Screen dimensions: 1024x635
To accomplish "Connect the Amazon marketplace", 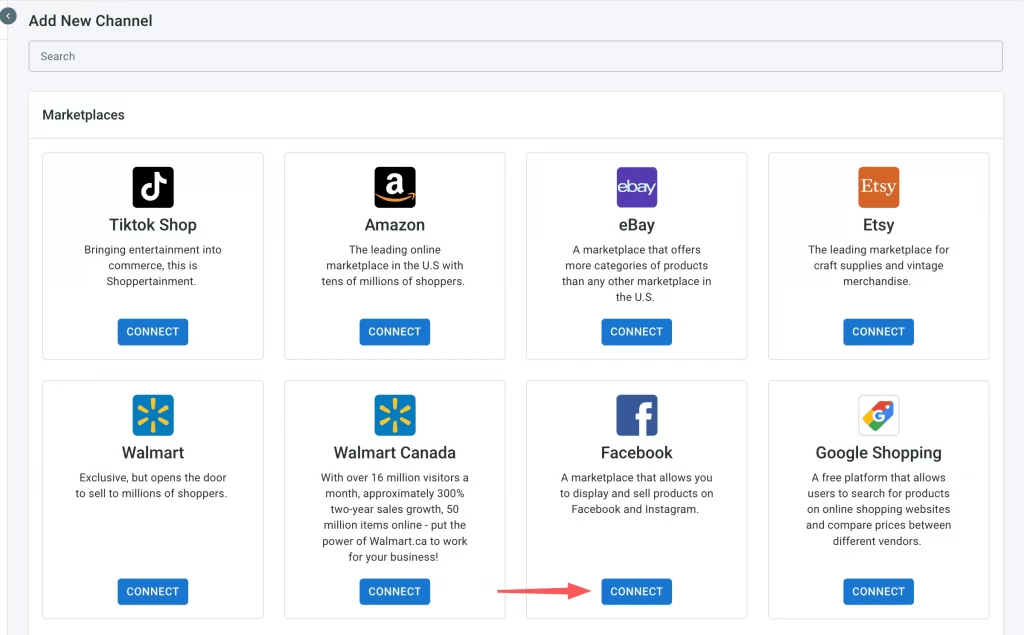I will coord(394,331).
